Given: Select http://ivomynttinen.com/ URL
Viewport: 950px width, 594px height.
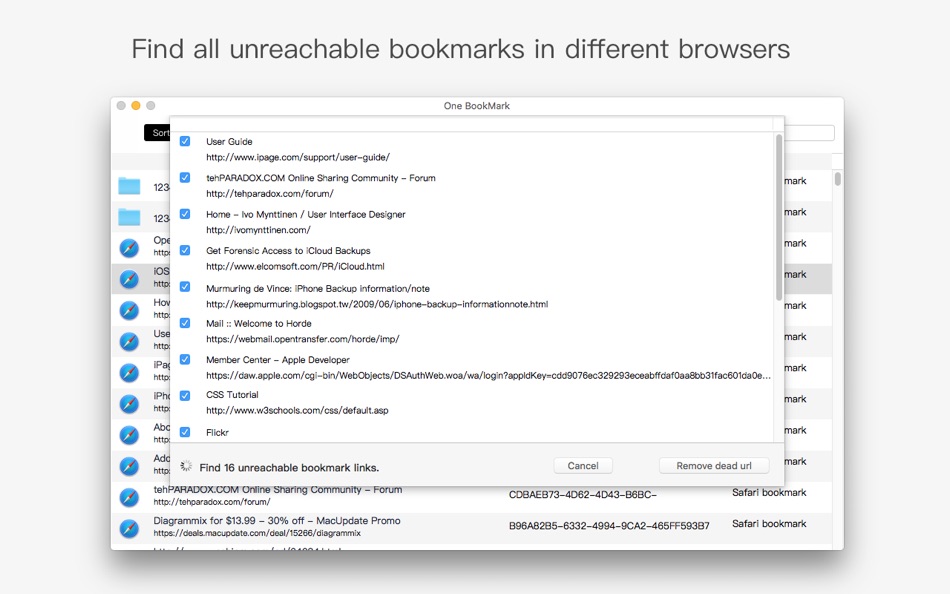Looking at the screenshot, I should [x=258, y=230].
